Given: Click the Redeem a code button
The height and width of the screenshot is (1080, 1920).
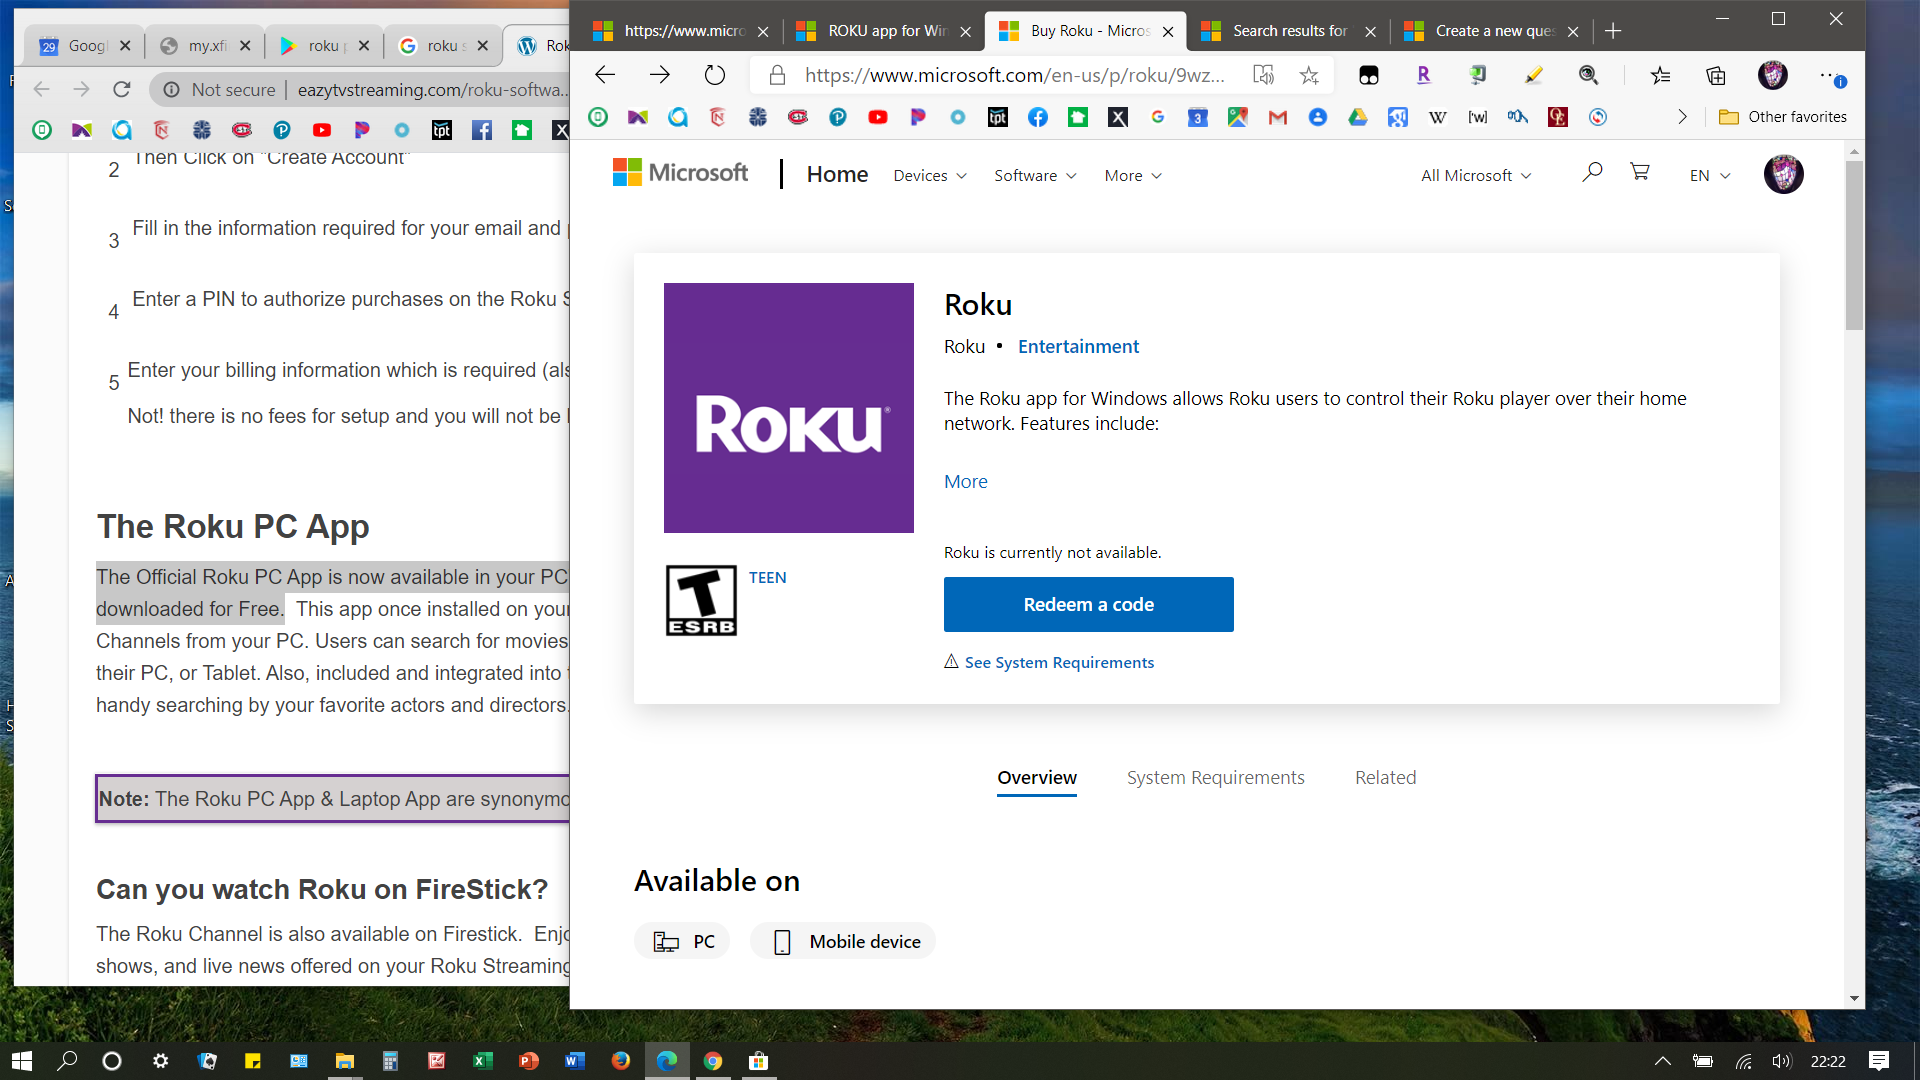Looking at the screenshot, I should tap(1088, 604).
